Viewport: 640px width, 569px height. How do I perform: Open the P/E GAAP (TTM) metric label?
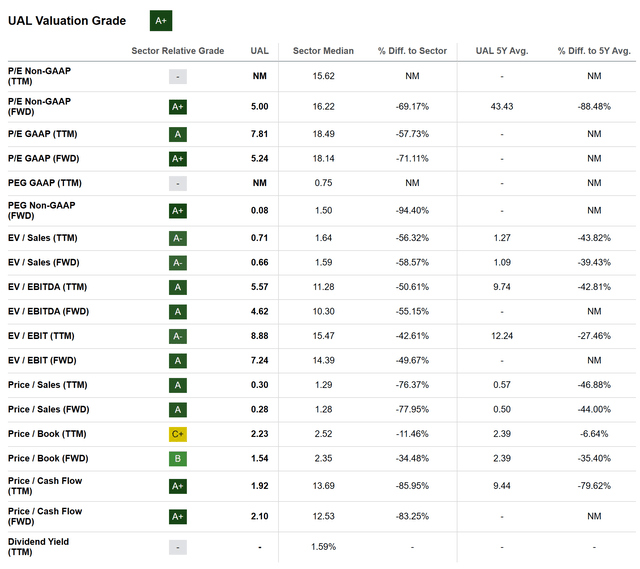pyautogui.click(x=42, y=134)
